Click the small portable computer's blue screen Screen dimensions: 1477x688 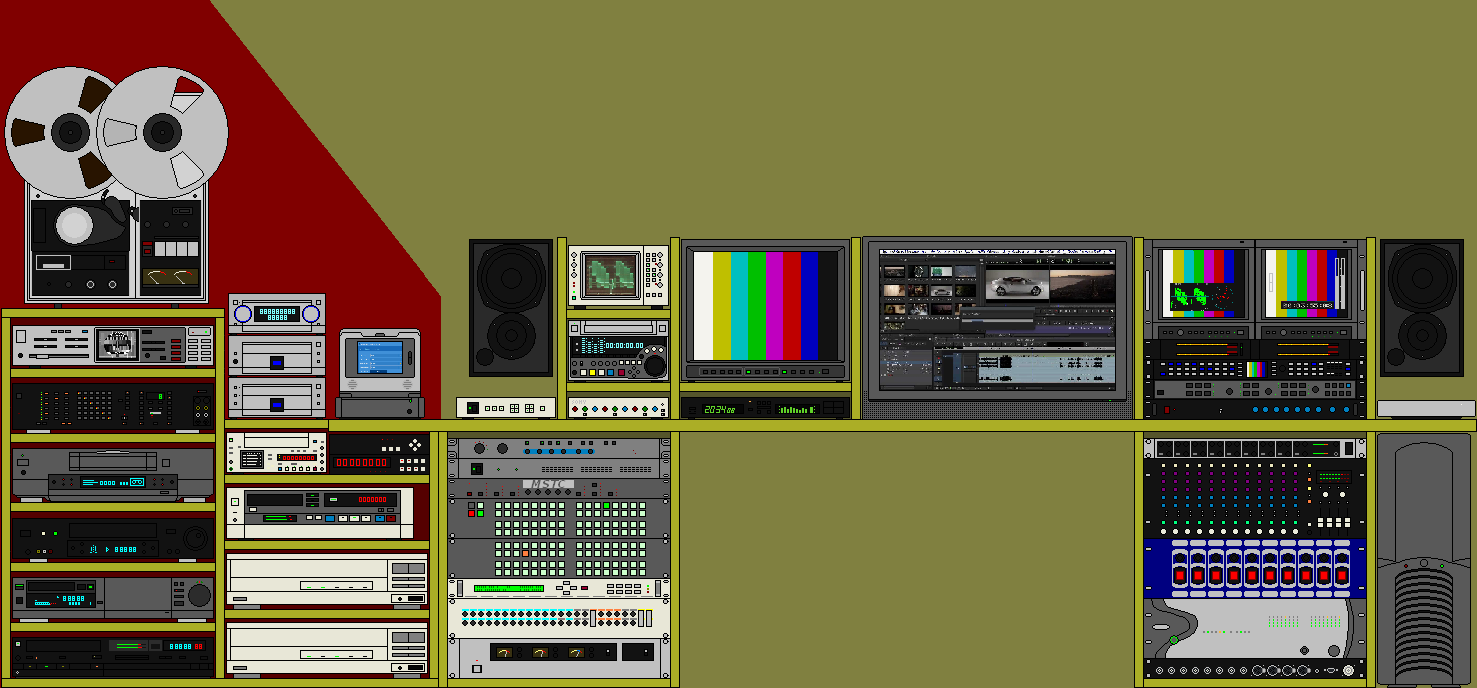379,357
